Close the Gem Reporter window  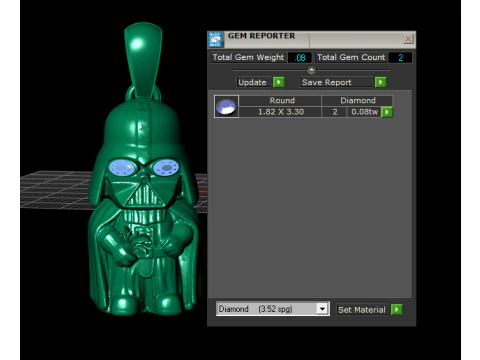pos(408,39)
